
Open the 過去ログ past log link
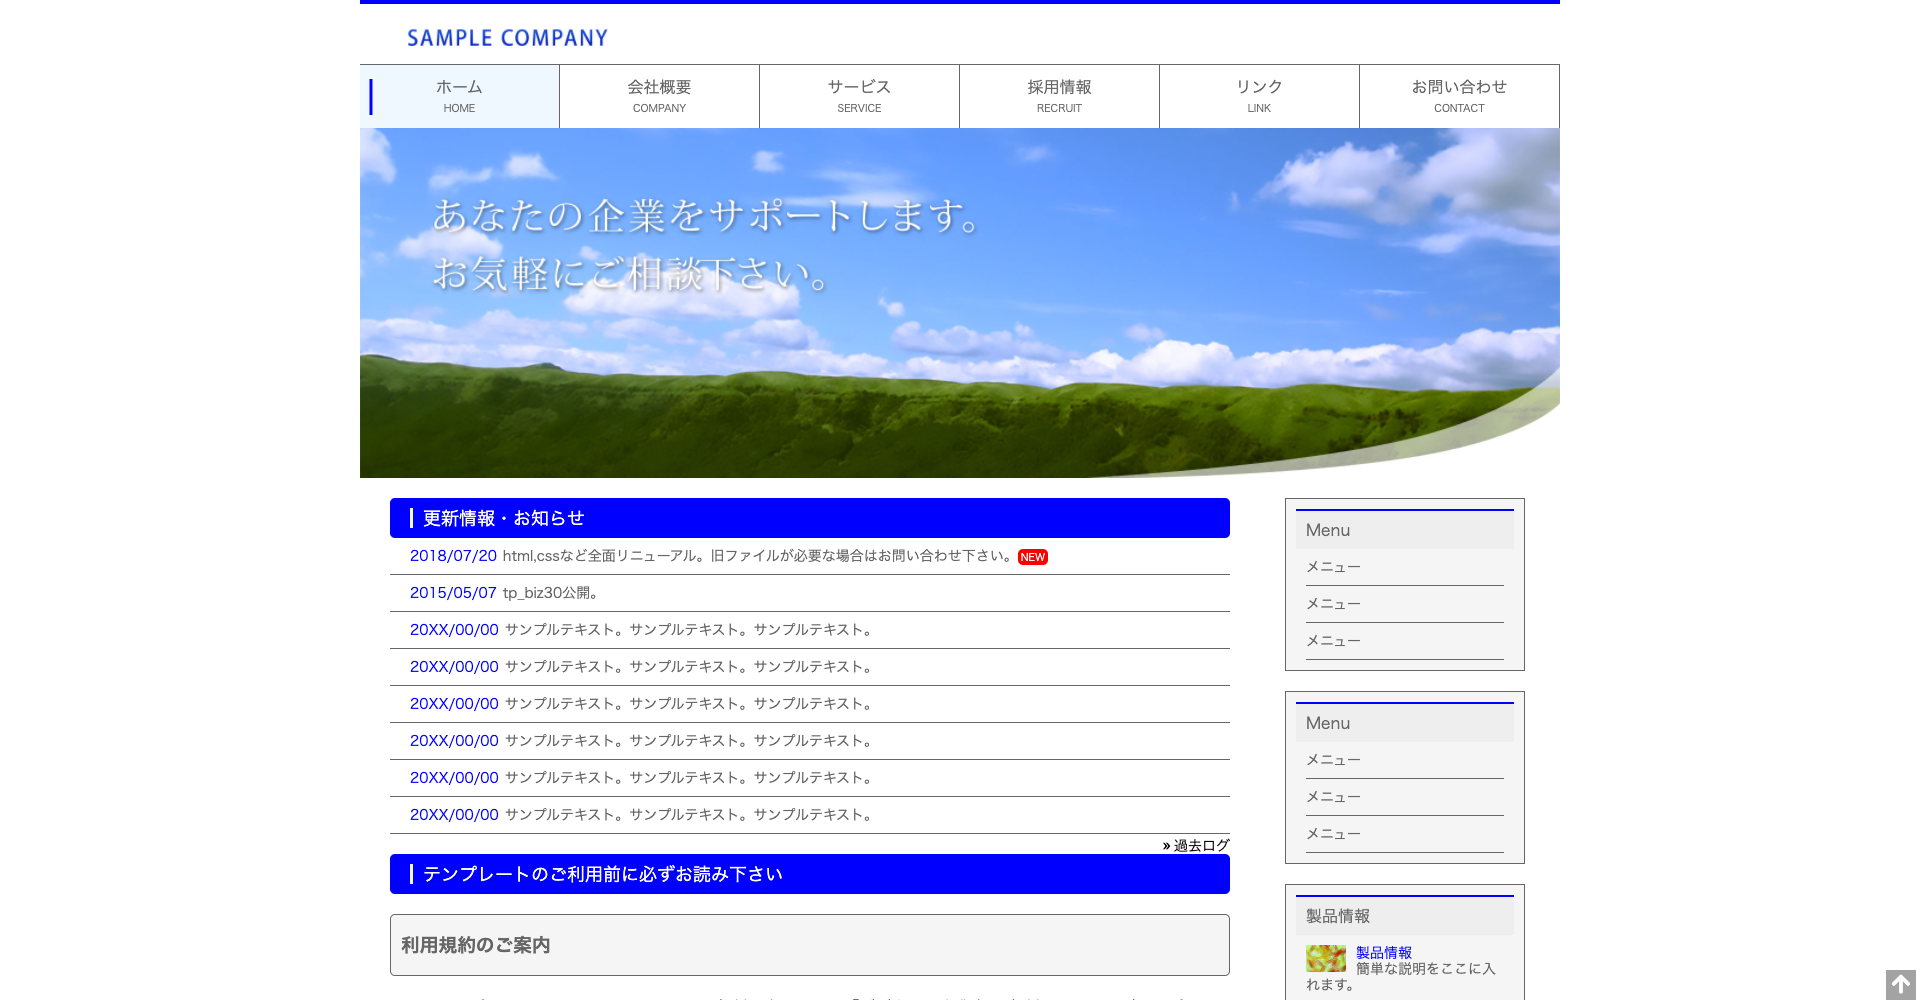click(x=1200, y=845)
